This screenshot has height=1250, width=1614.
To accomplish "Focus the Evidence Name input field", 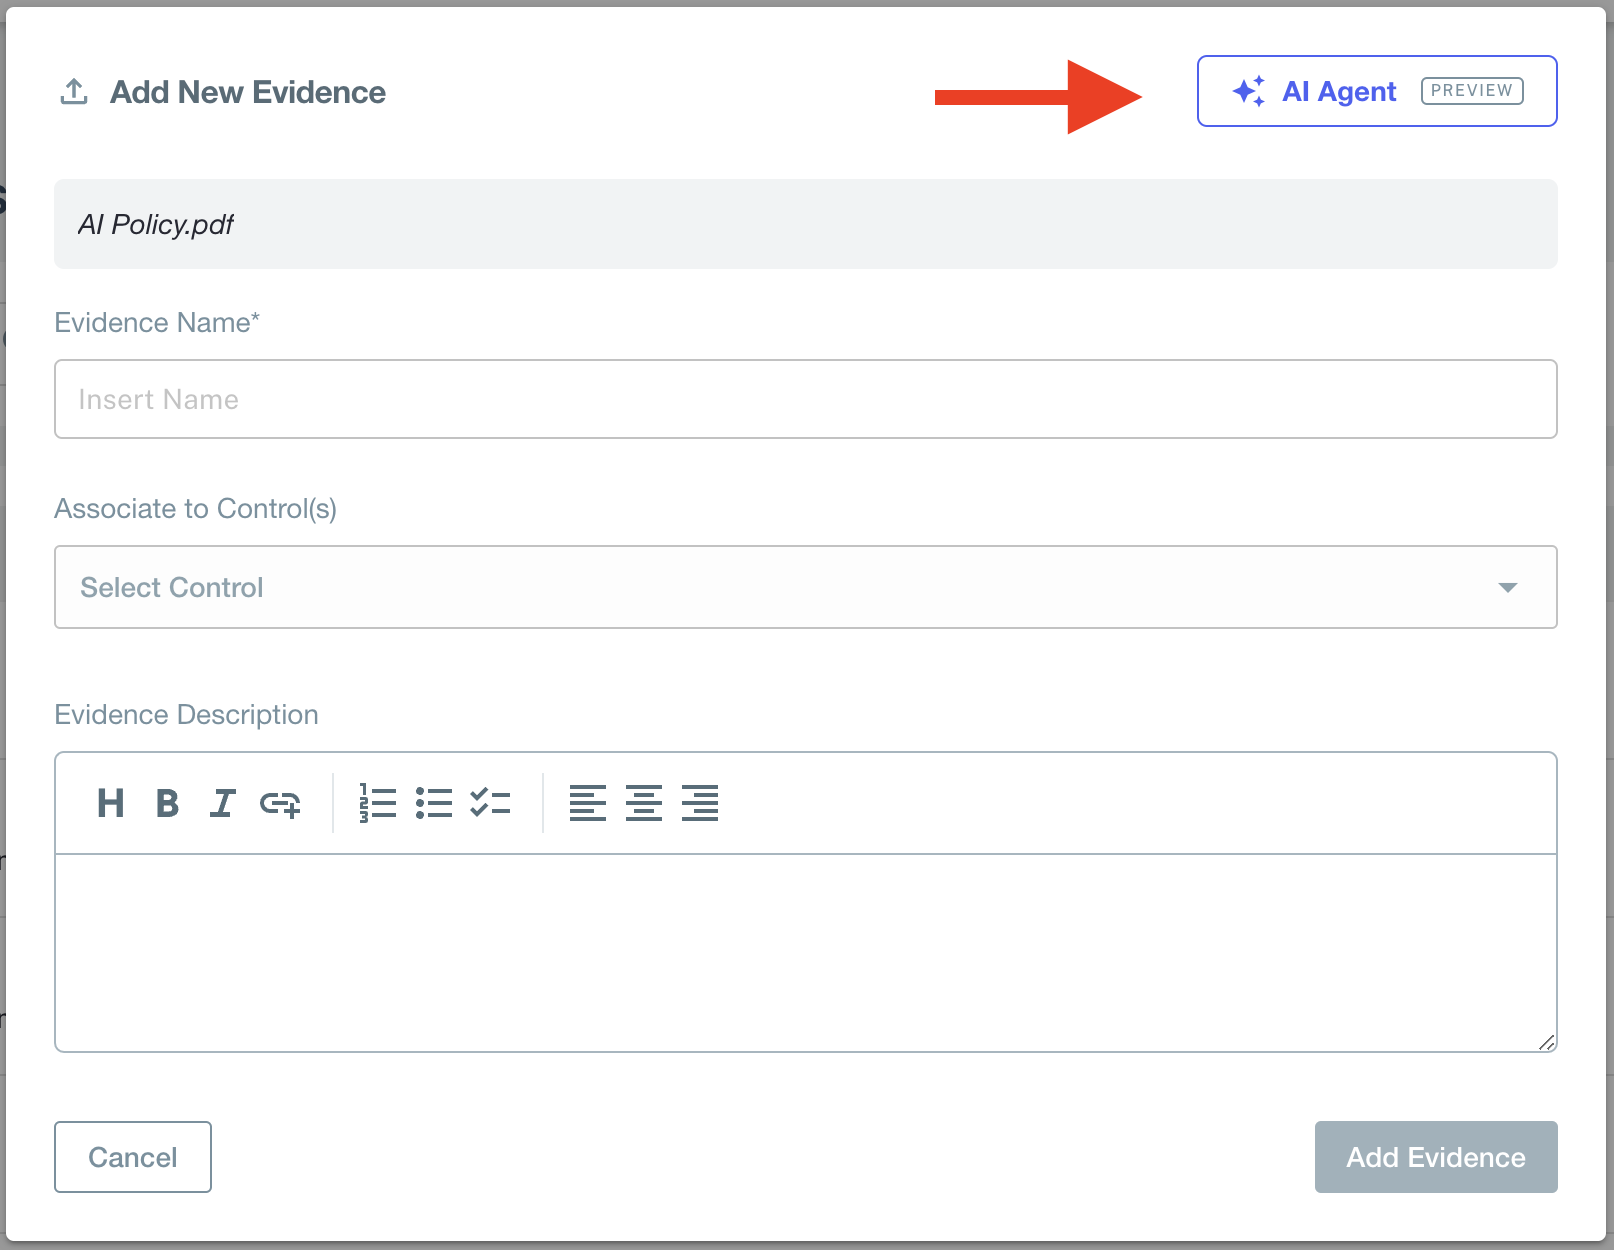I will (805, 399).
